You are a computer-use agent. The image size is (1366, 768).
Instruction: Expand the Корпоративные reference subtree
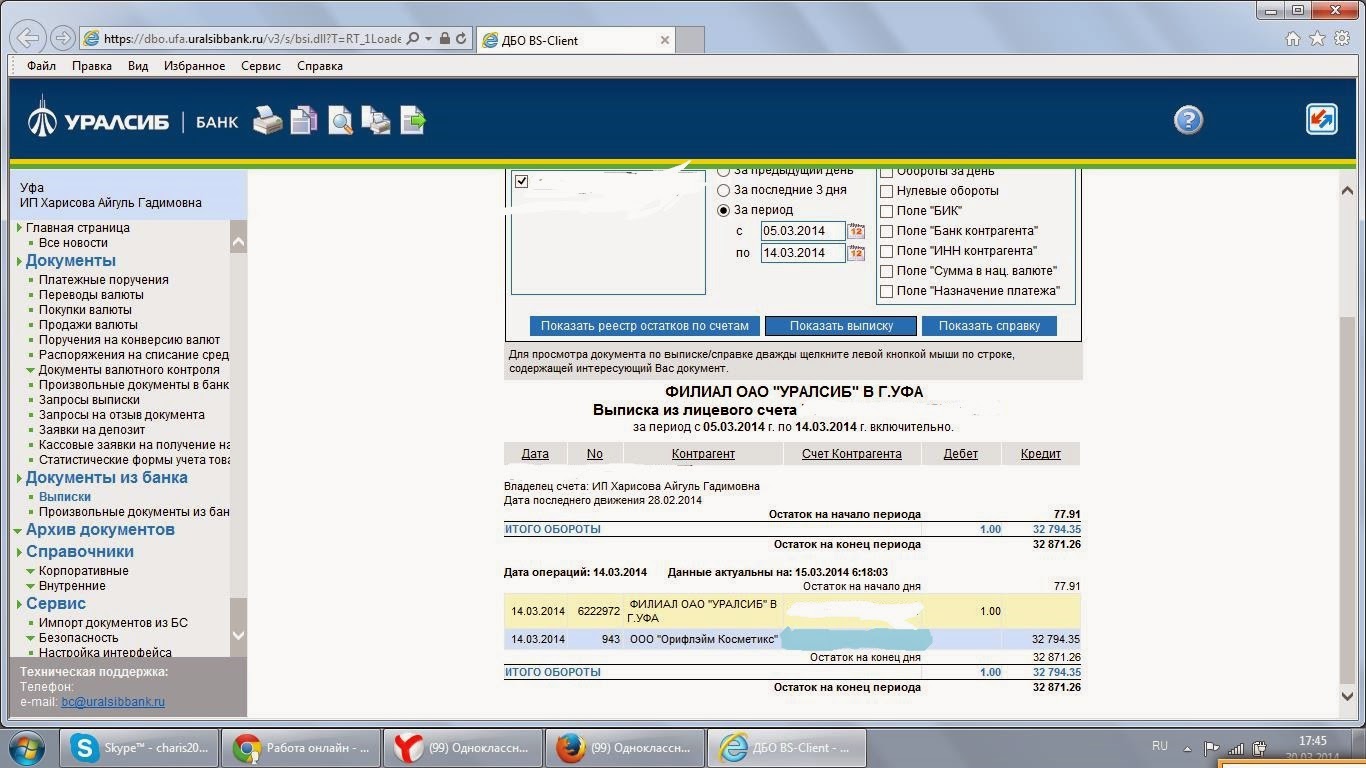pyautogui.click(x=31, y=571)
